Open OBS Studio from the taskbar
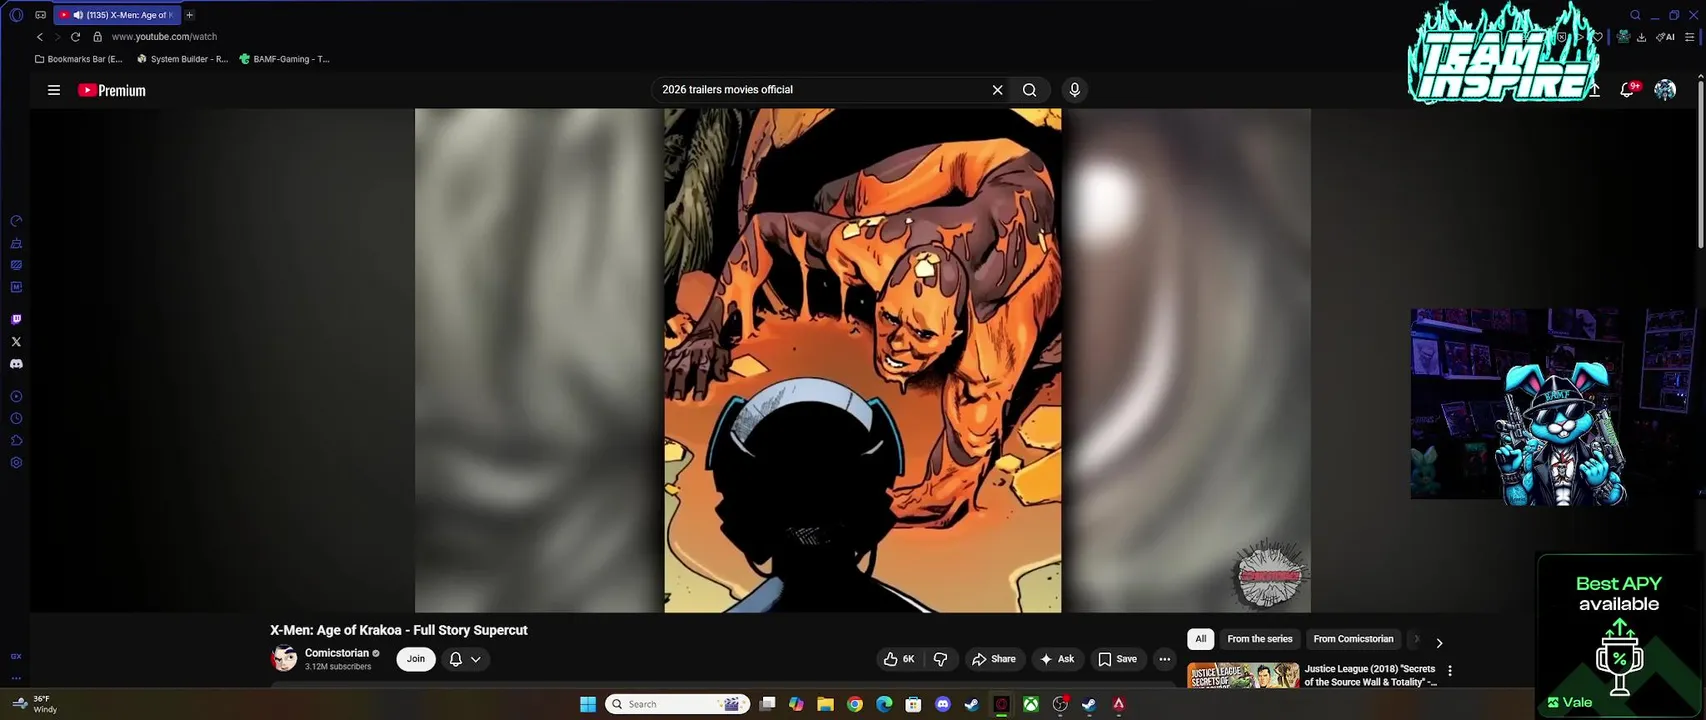Viewport: 1706px width, 720px height. tap(1060, 704)
